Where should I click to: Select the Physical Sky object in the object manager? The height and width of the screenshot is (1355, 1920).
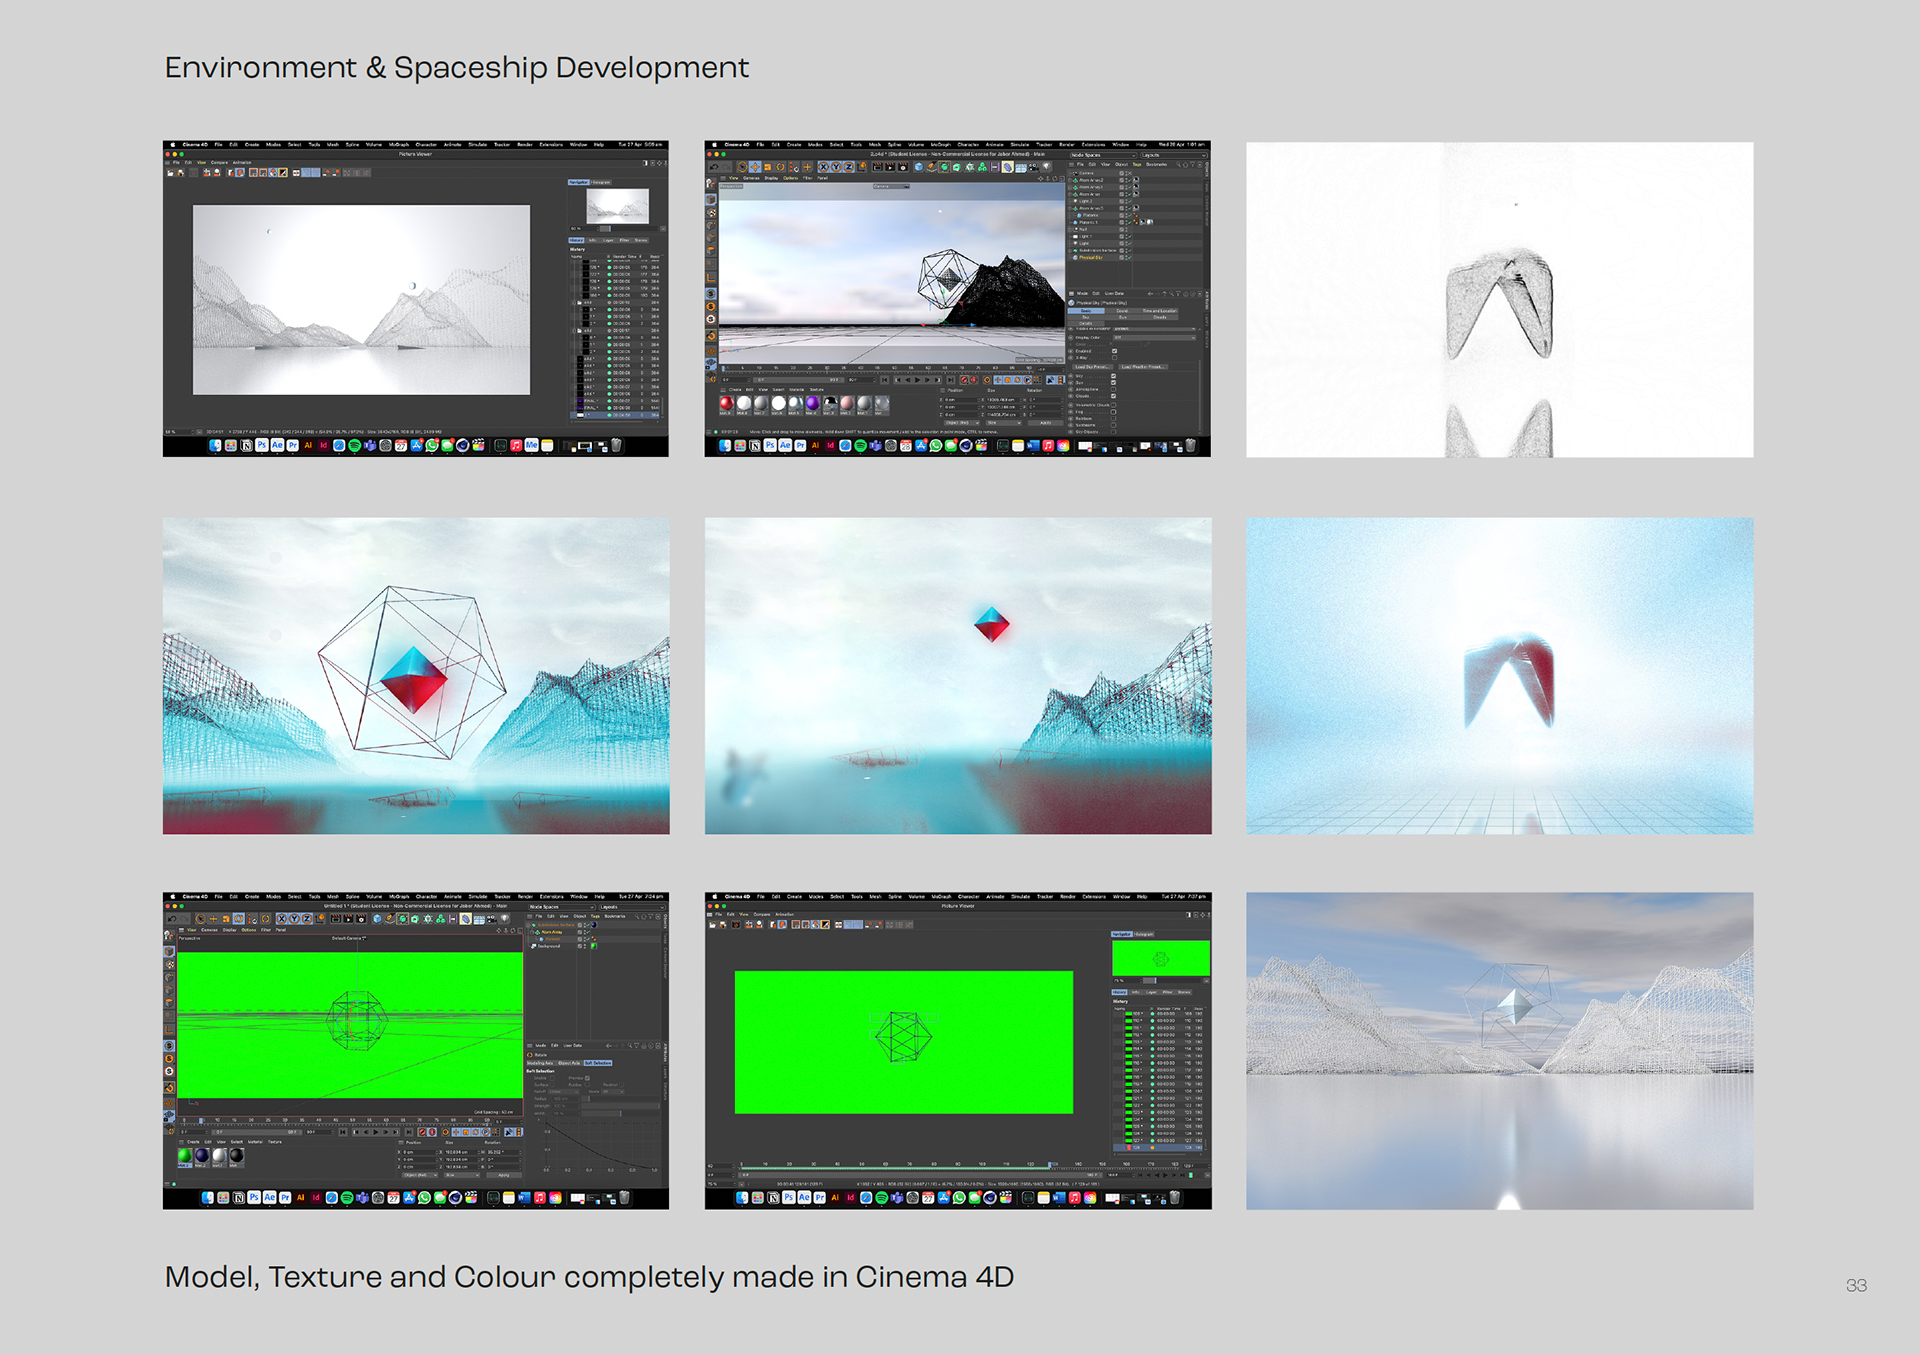click(x=1090, y=257)
